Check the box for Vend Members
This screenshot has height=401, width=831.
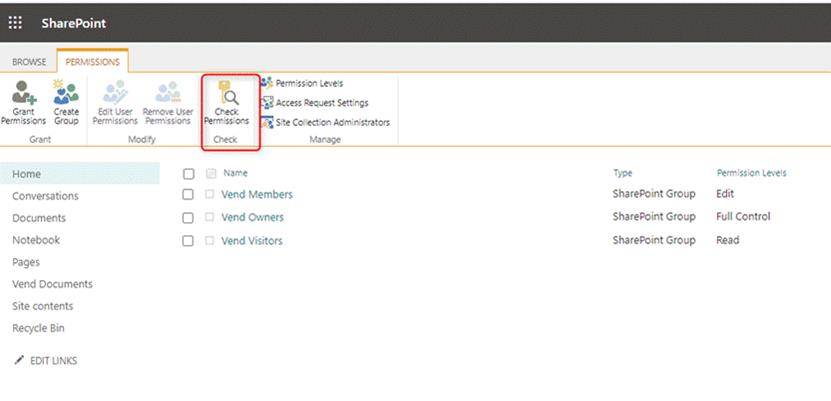(188, 194)
